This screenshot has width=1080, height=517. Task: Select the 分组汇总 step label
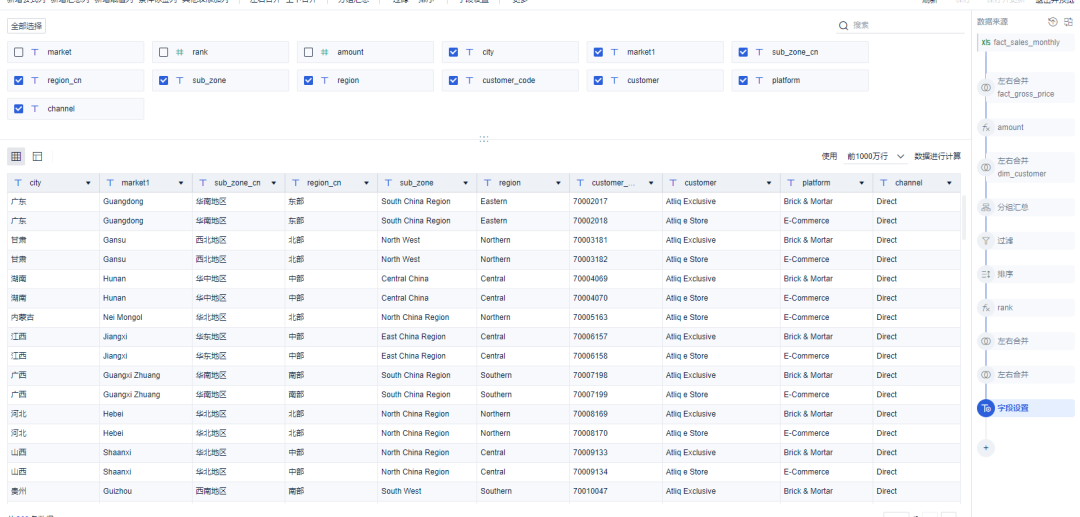coord(1012,207)
